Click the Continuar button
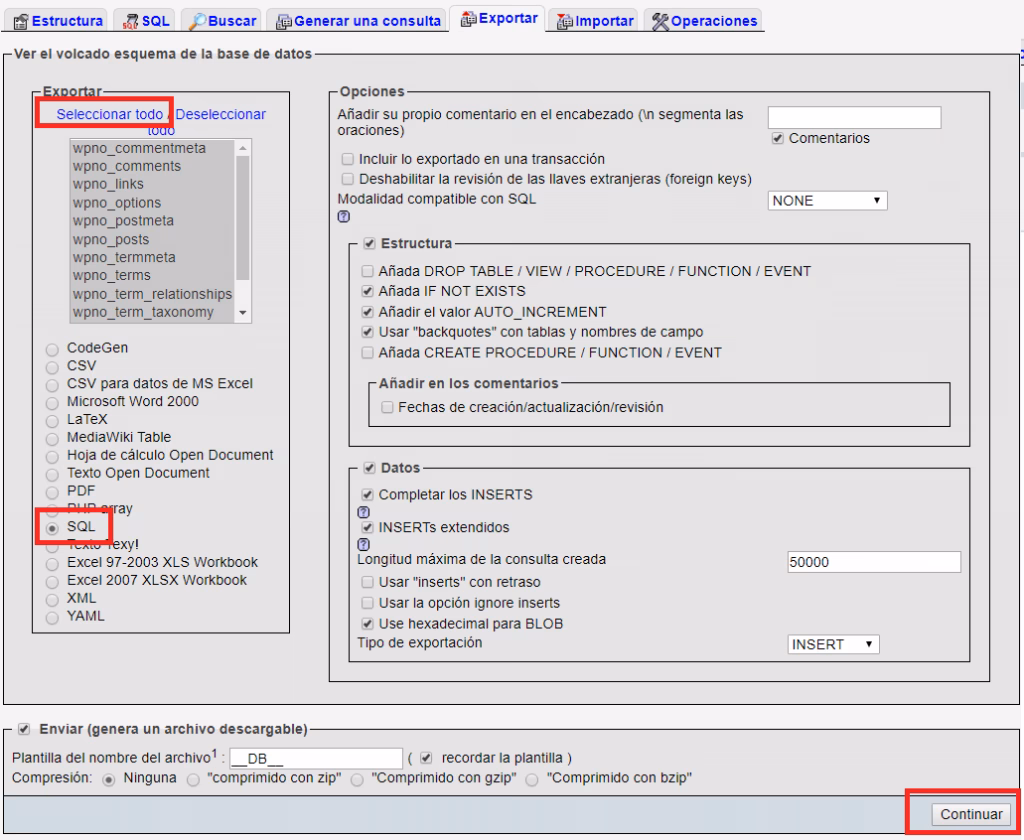The height and width of the screenshot is (840, 1024). [970, 814]
